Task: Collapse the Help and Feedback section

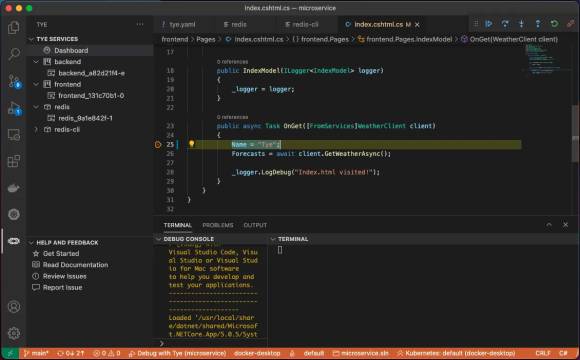Action: coord(31,243)
